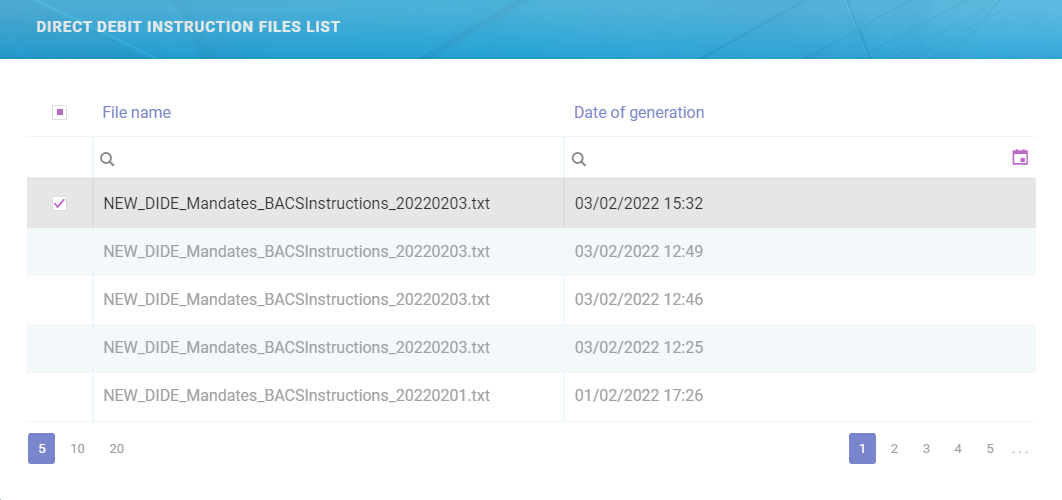Go to page 3
The height and width of the screenshot is (500, 1062).
tap(926, 449)
